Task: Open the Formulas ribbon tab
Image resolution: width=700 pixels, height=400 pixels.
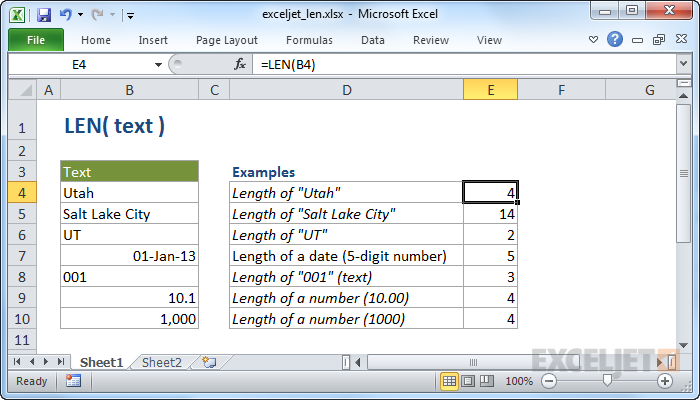Action: point(309,40)
